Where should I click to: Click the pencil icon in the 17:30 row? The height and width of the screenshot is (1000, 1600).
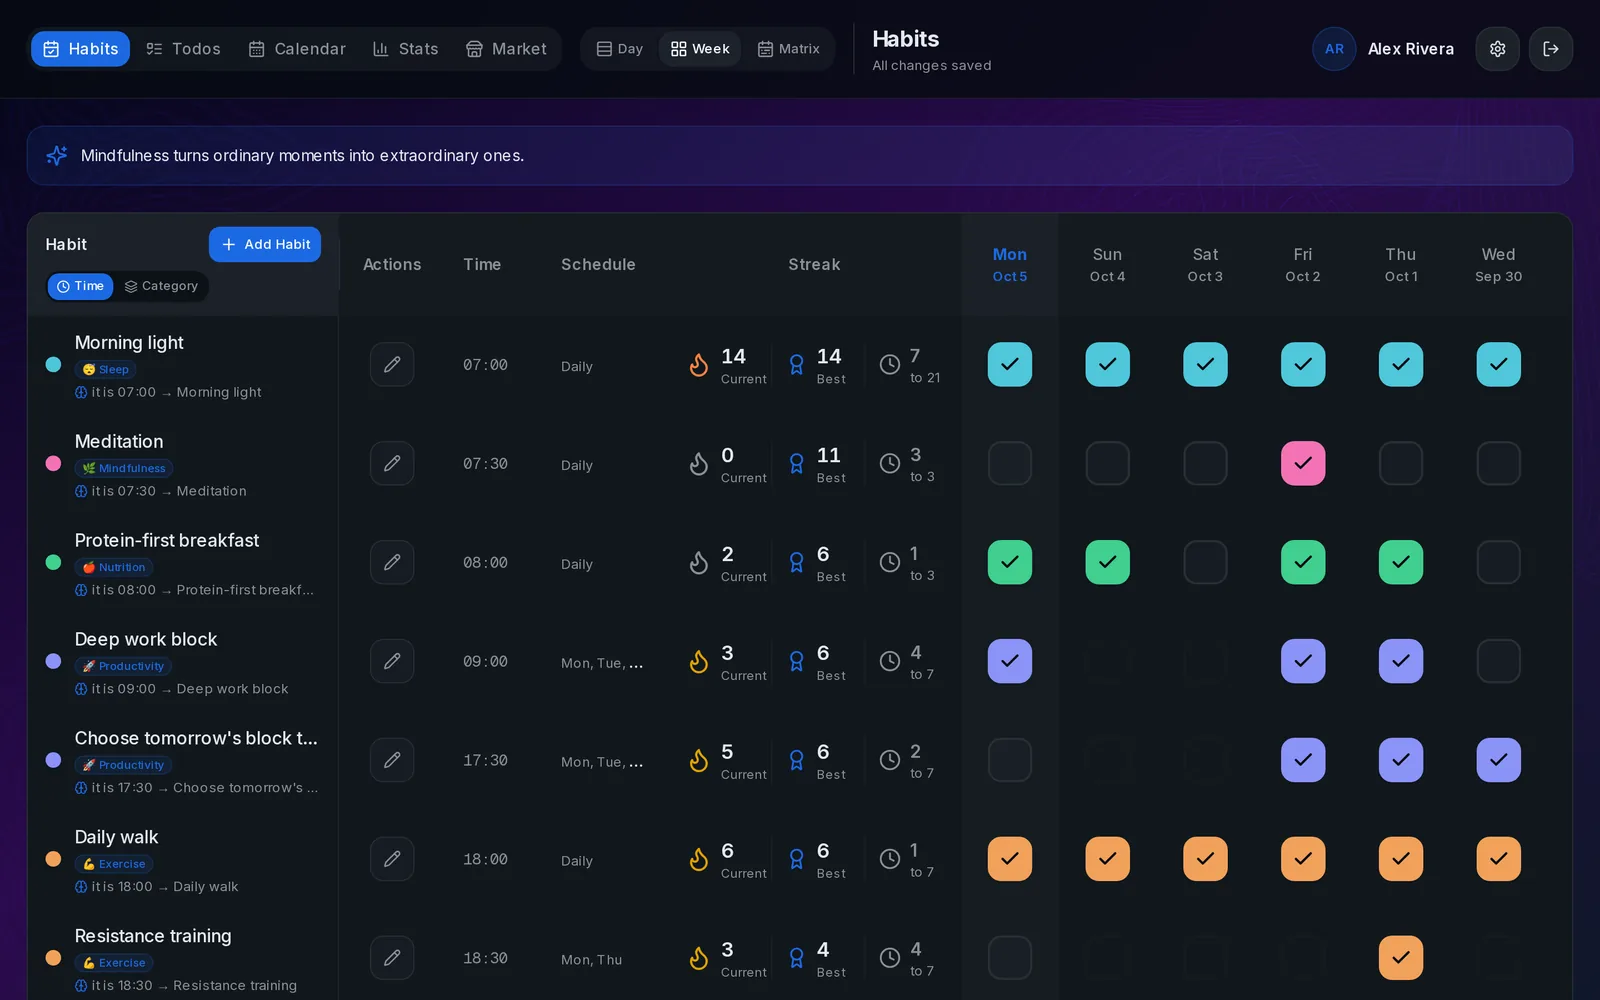(x=392, y=760)
